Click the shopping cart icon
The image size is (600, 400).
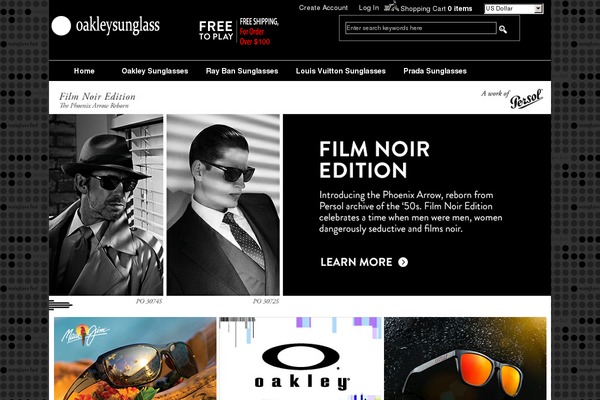391,7
